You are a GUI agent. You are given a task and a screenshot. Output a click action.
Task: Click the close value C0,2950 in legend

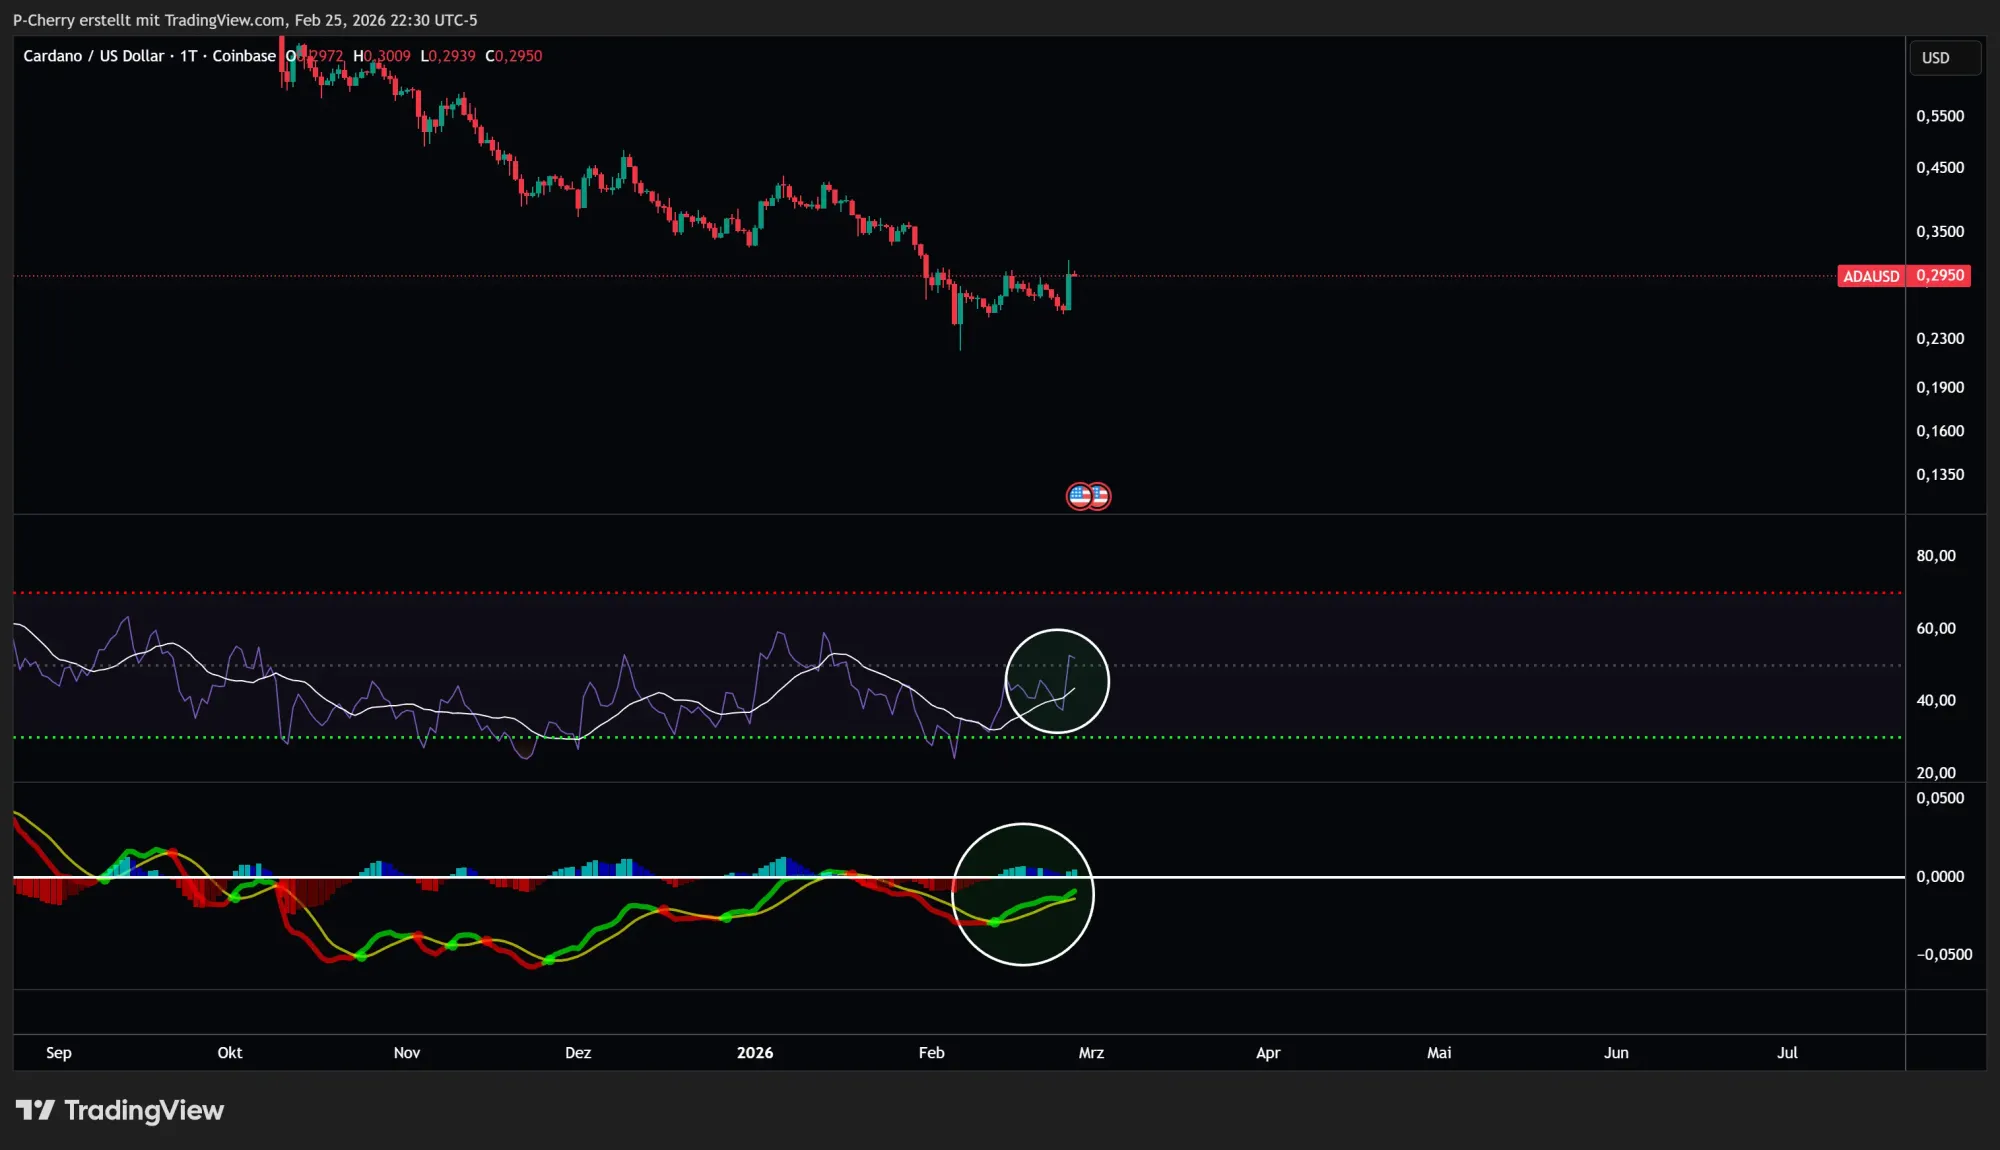click(x=513, y=56)
